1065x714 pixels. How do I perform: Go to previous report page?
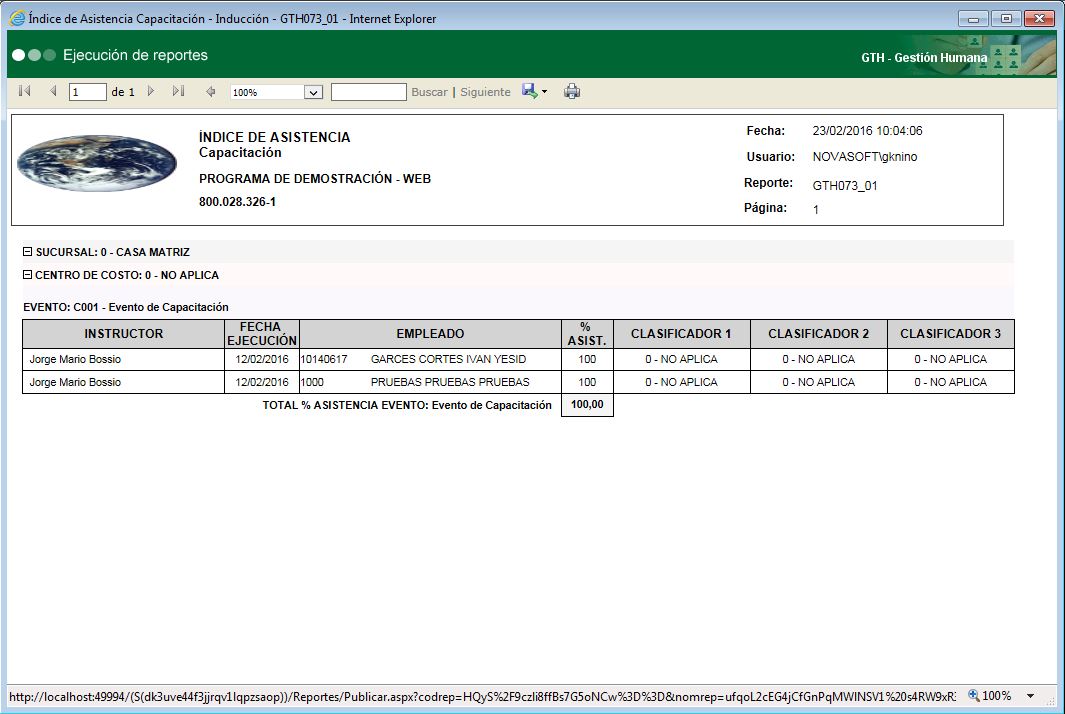(x=53, y=92)
